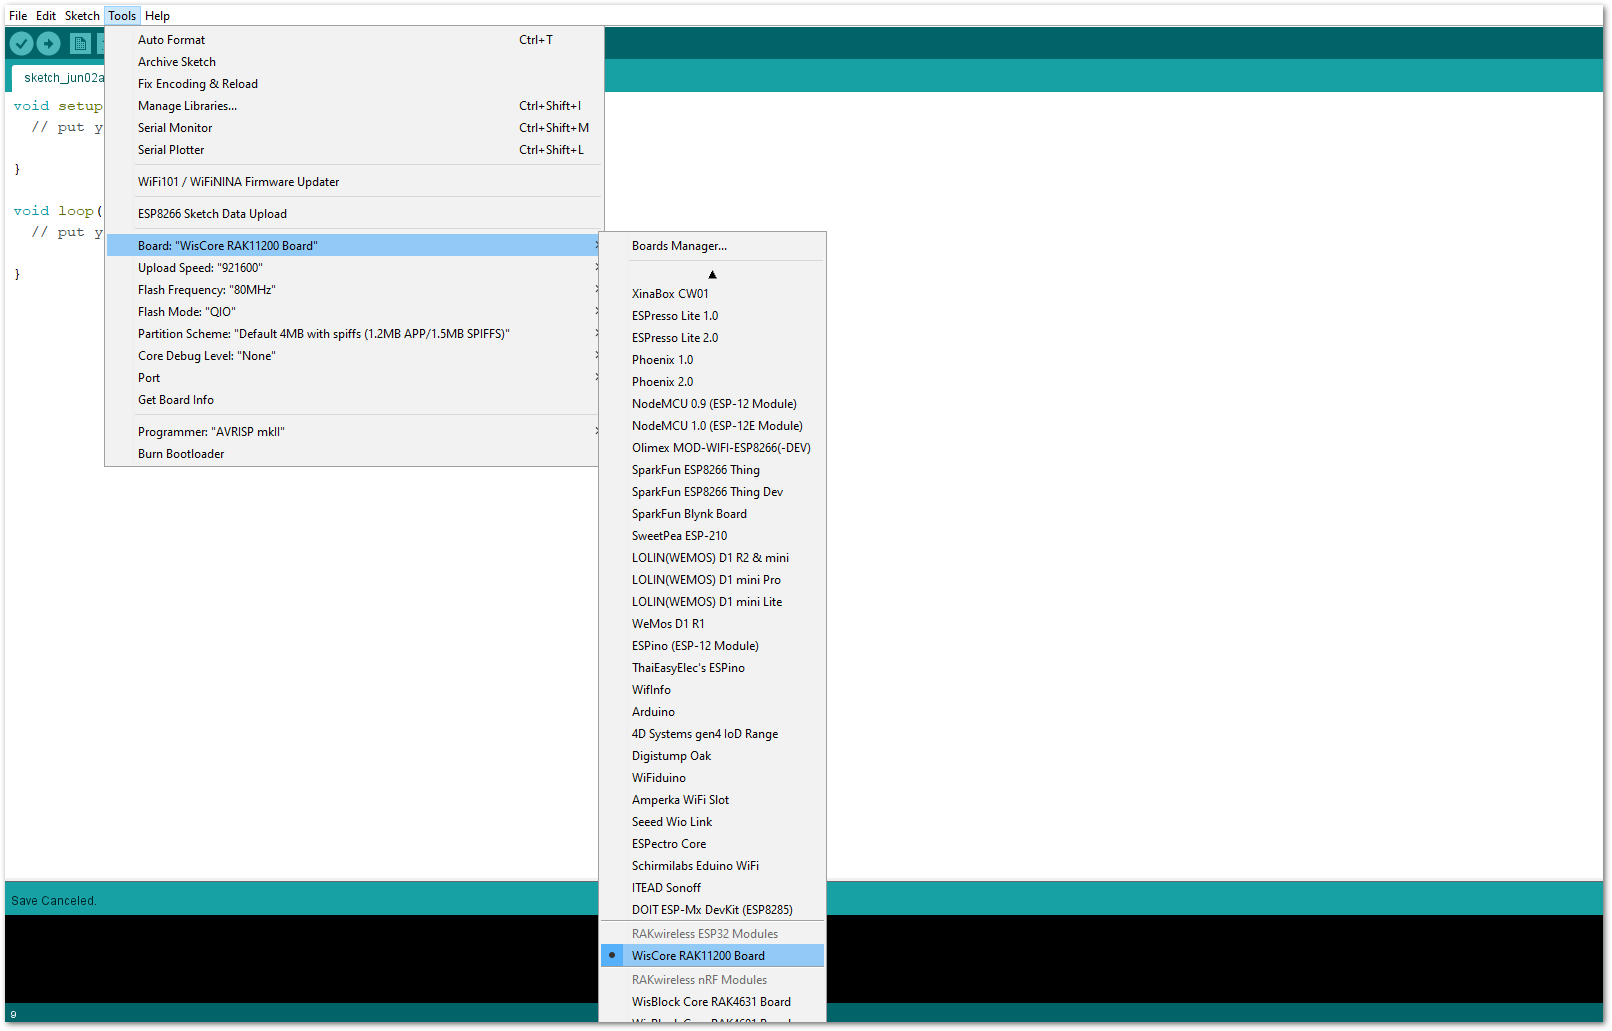Screen dimensions: 1612x1031
Task: Select WifInfo board
Action: [x=712, y=690]
